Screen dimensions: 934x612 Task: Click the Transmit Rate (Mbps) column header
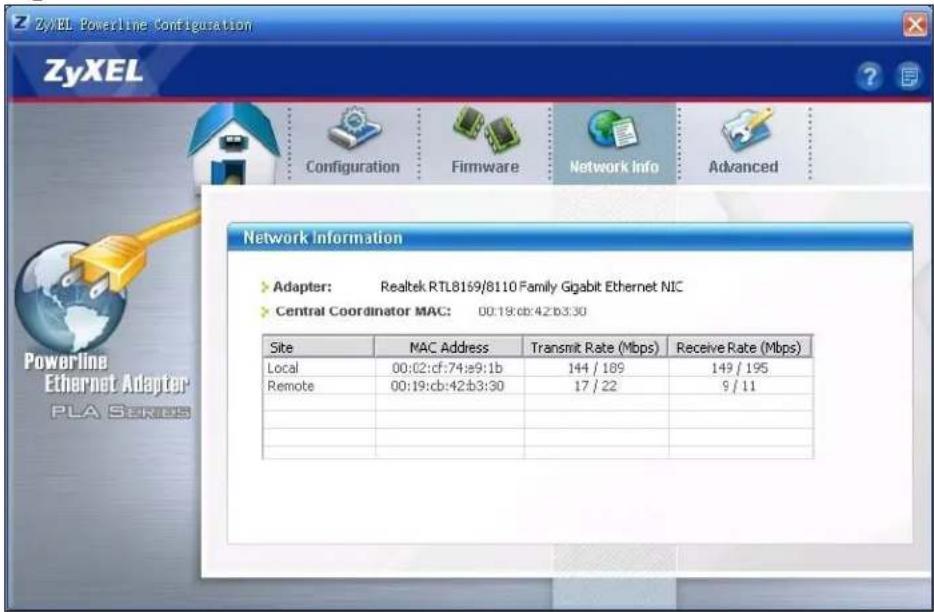pos(595,347)
